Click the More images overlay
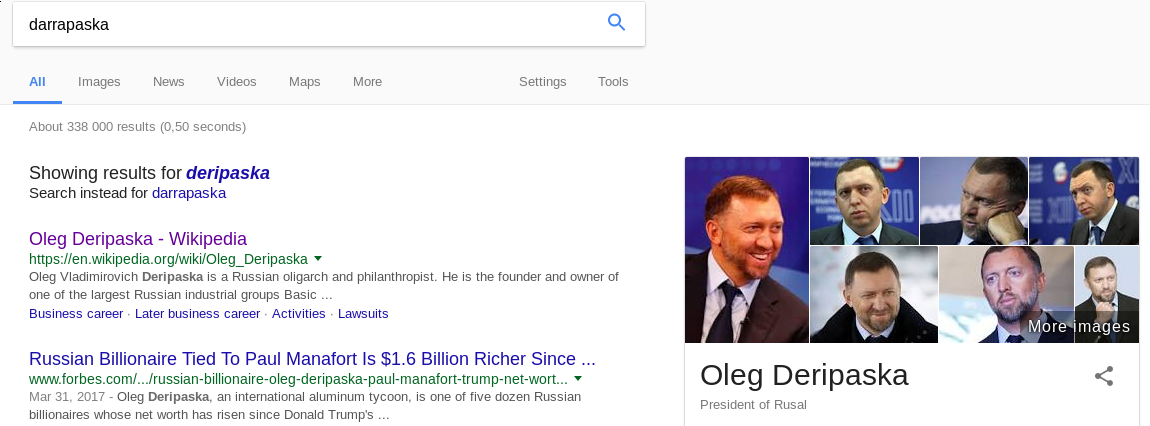The image size is (1150, 426). point(1078,327)
